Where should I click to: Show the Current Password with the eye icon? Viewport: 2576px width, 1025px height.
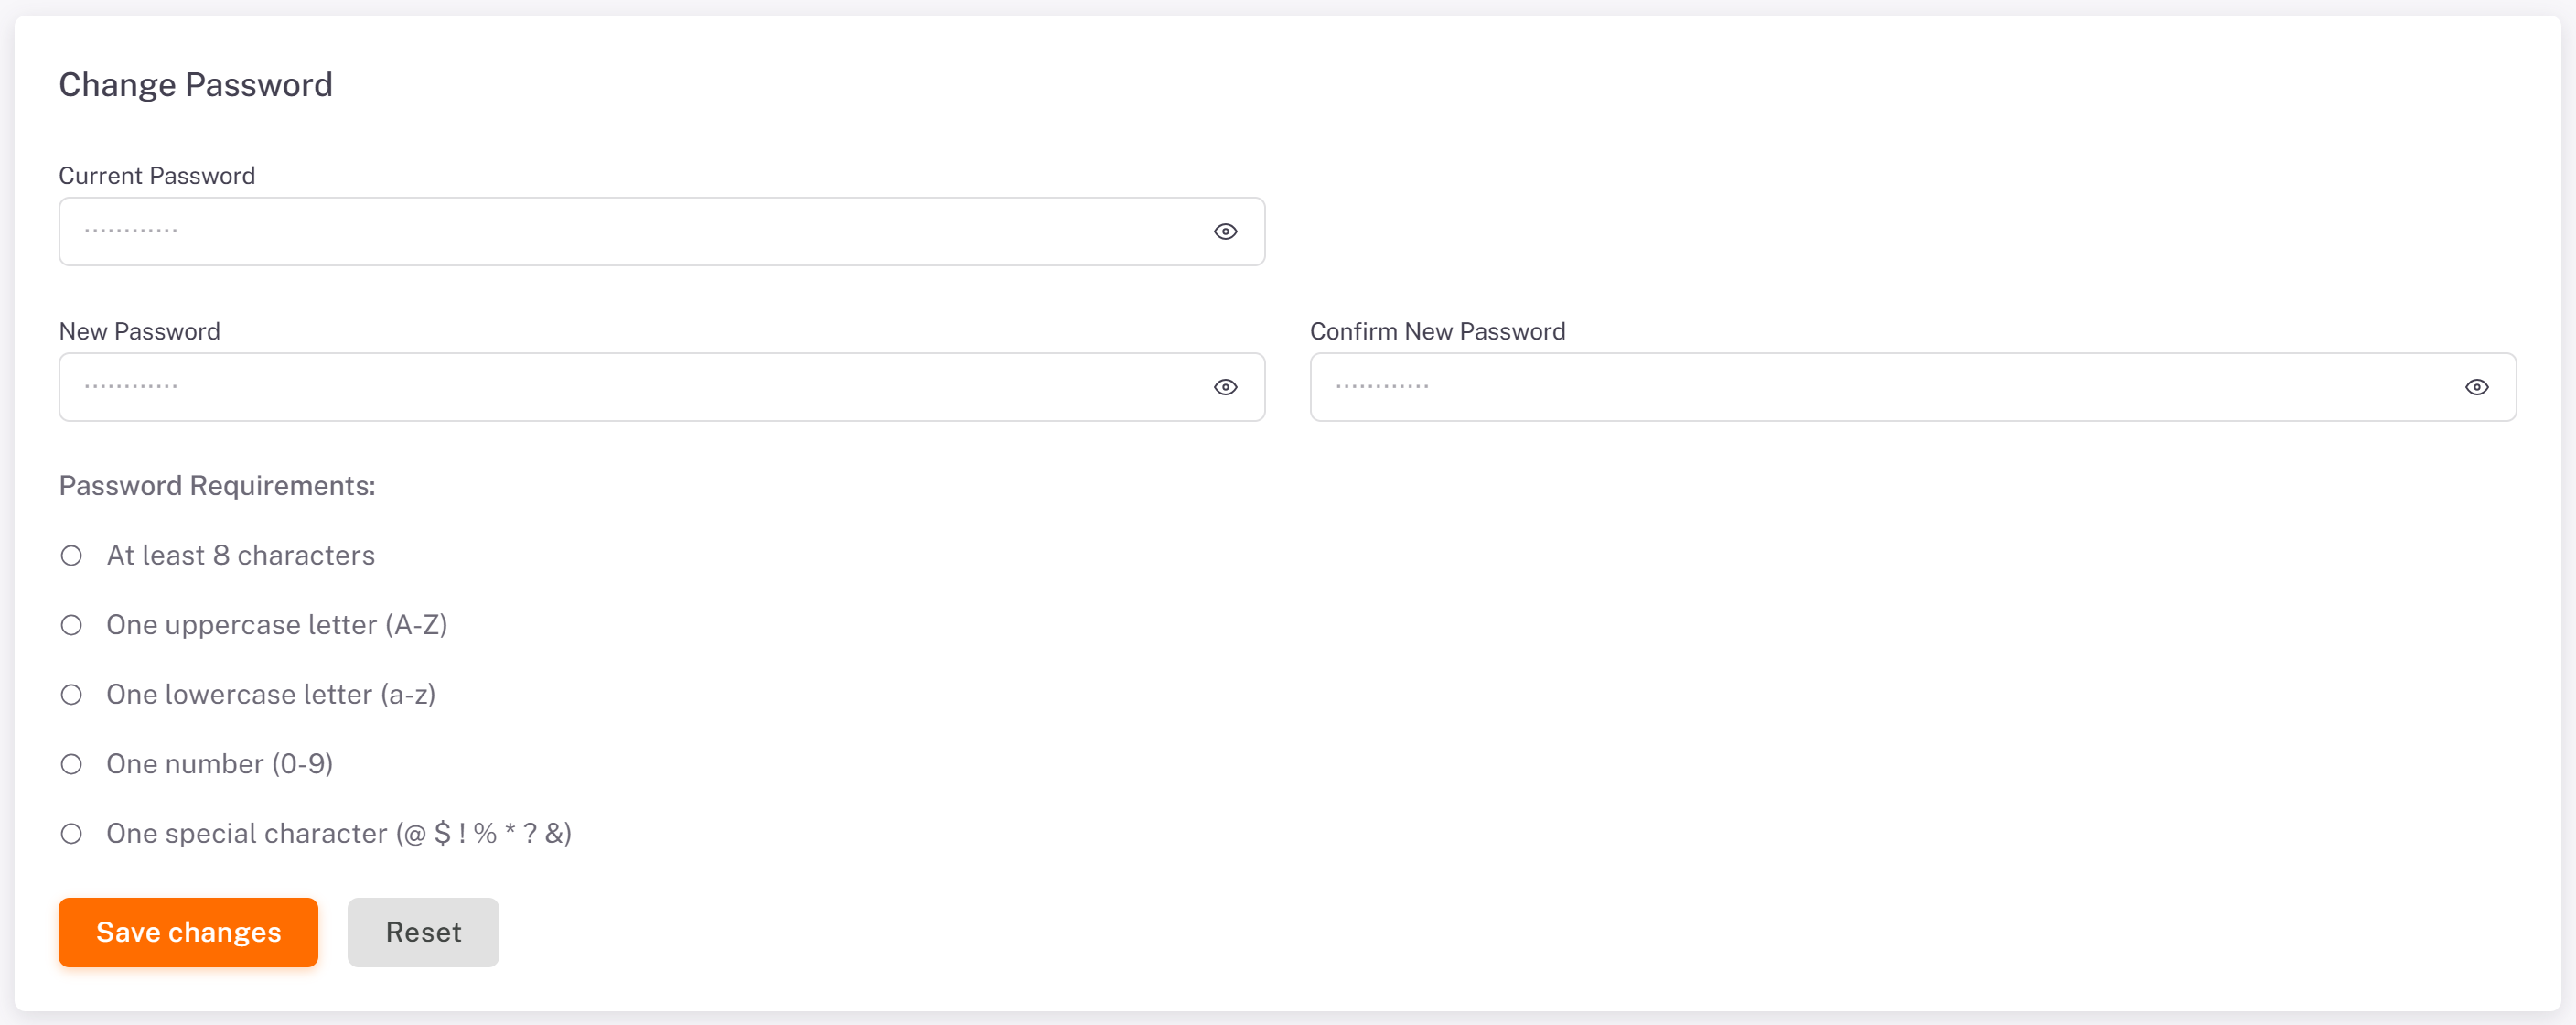point(1225,232)
